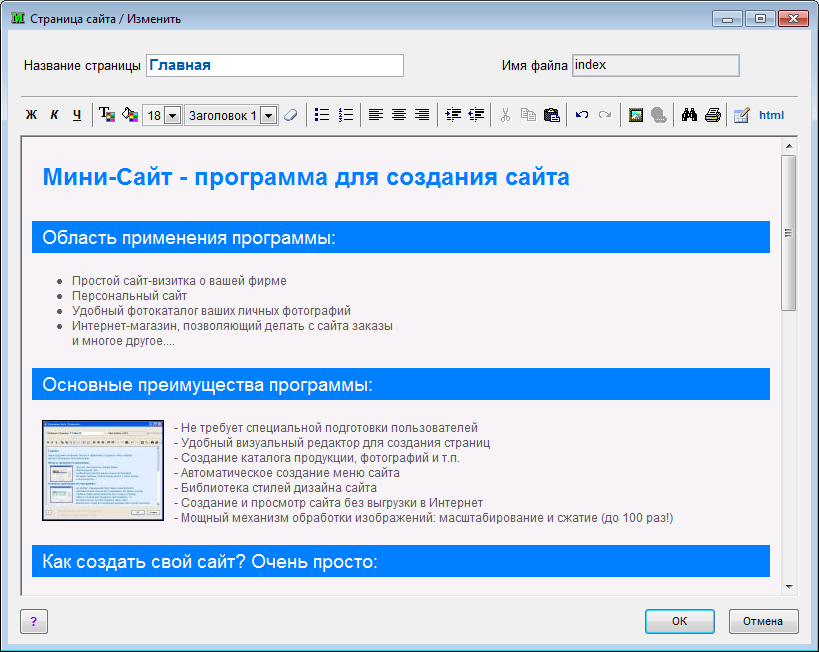Viewport: 819px width, 652px height.
Task: Open the text color picker
Action: pyautogui.click(x=107, y=115)
